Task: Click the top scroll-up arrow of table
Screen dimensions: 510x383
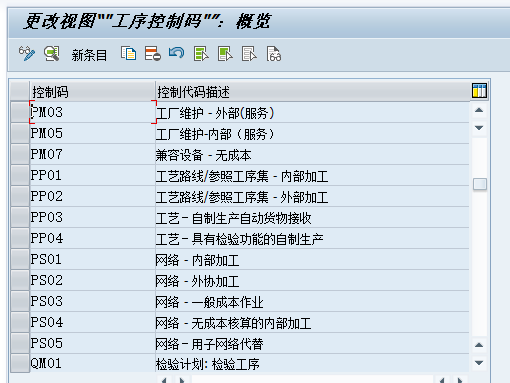Action: pos(479,110)
